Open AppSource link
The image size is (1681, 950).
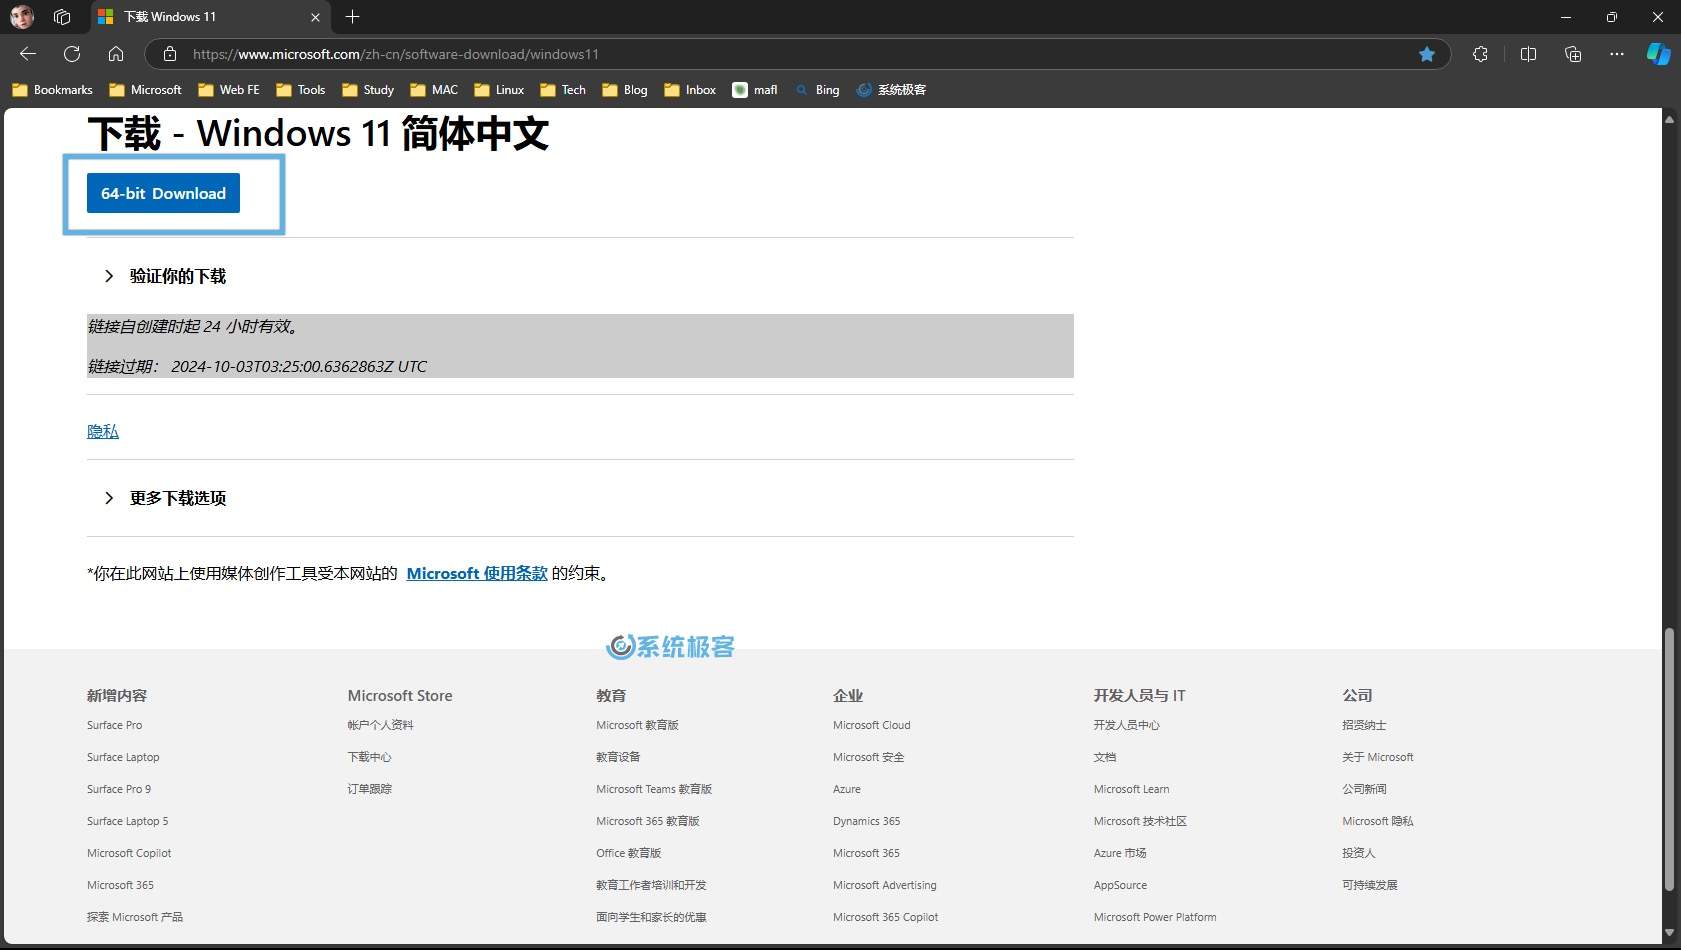(1120, 885)
